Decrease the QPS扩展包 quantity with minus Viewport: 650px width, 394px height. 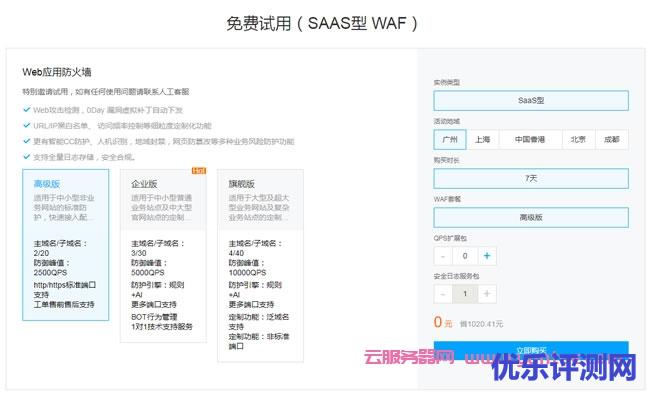click(x=443, y=256)
